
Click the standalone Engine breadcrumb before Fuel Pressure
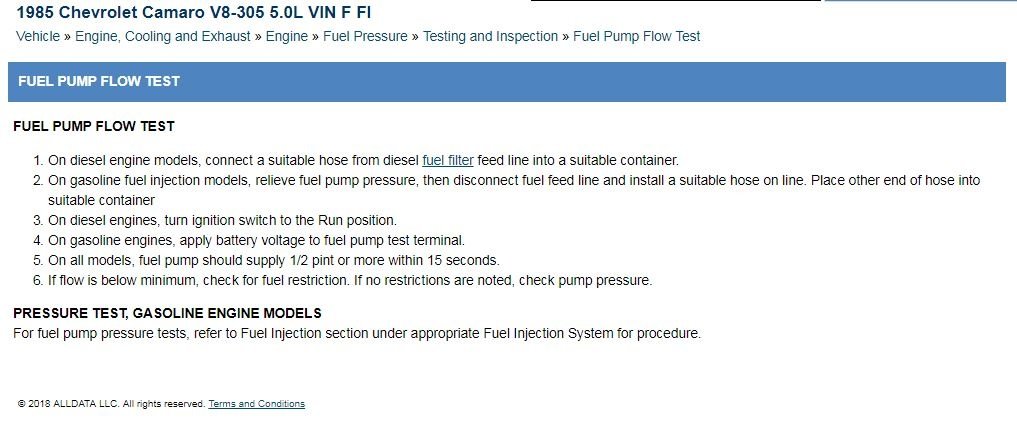coord(286,36)
